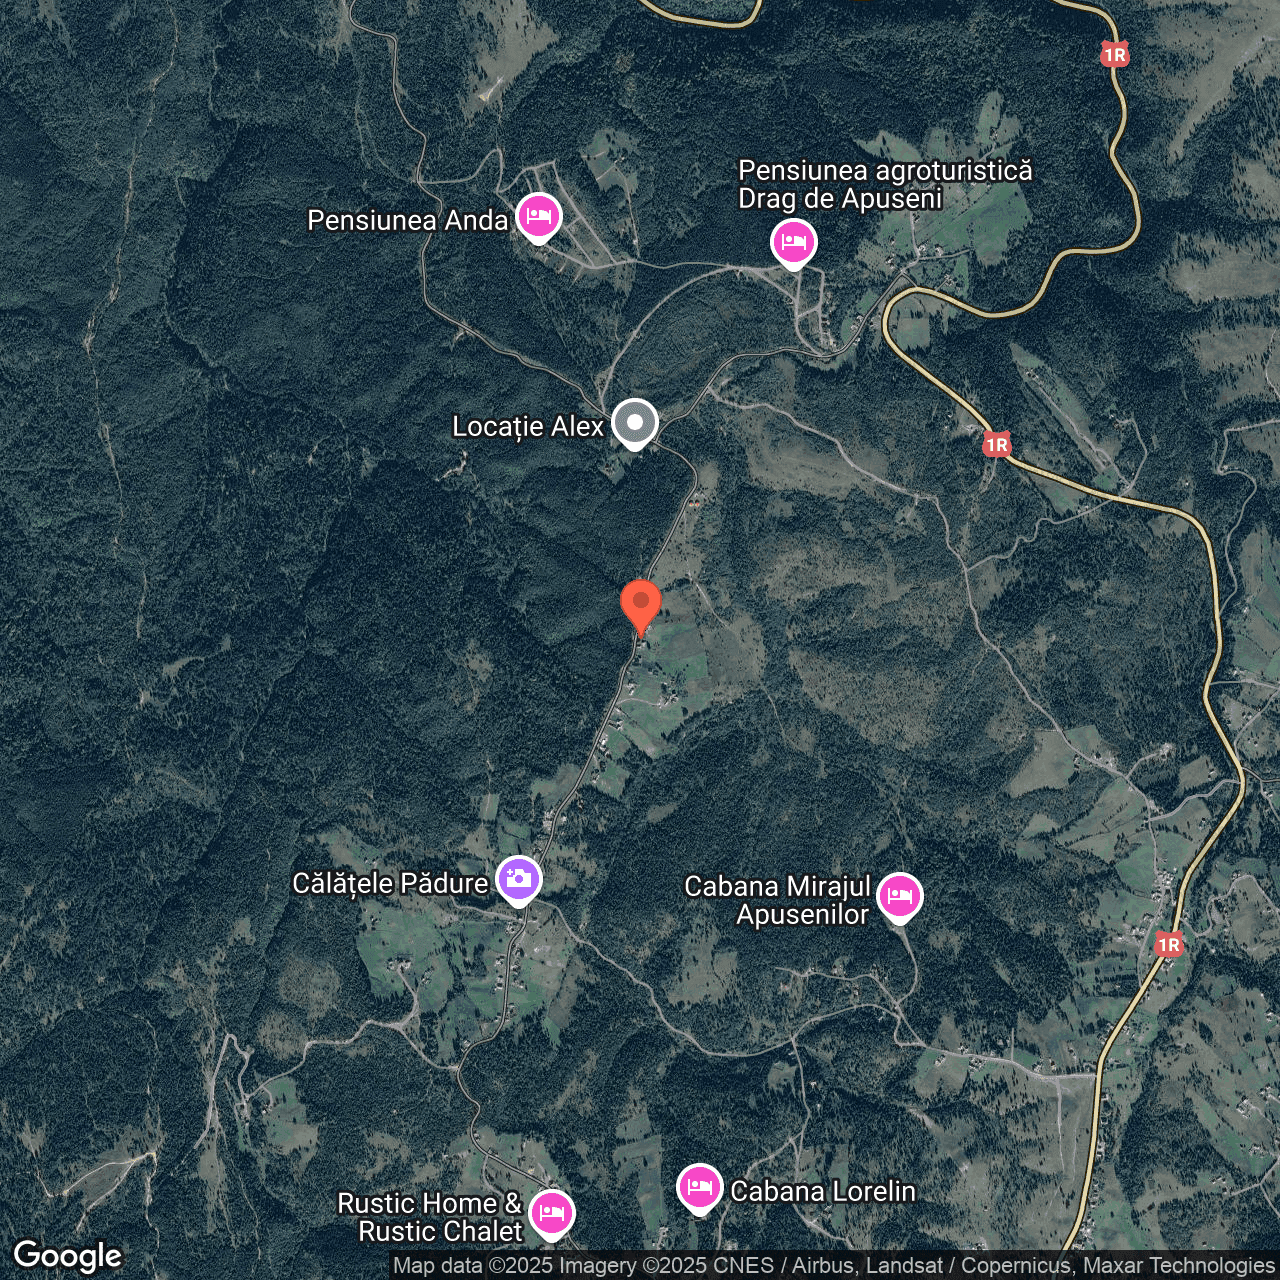Select the Călățele Pădure label text
The image size is (1280, 1280).
(x=390, y=884)
